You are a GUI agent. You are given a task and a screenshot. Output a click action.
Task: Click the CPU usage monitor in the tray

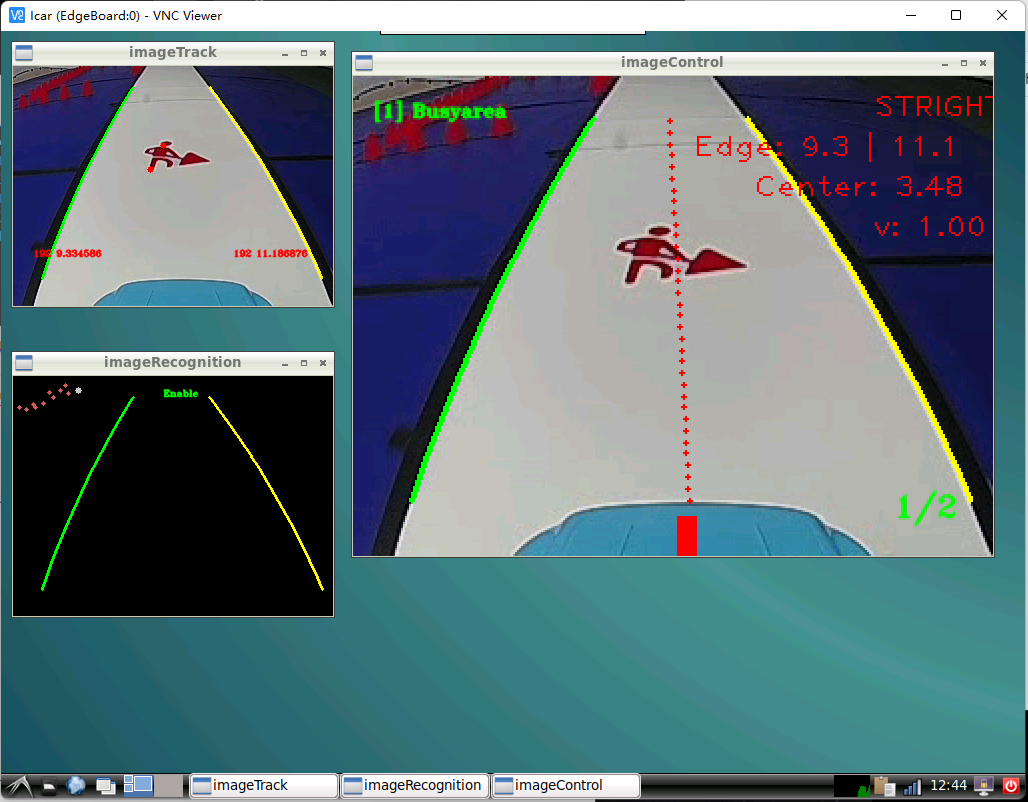852,786
